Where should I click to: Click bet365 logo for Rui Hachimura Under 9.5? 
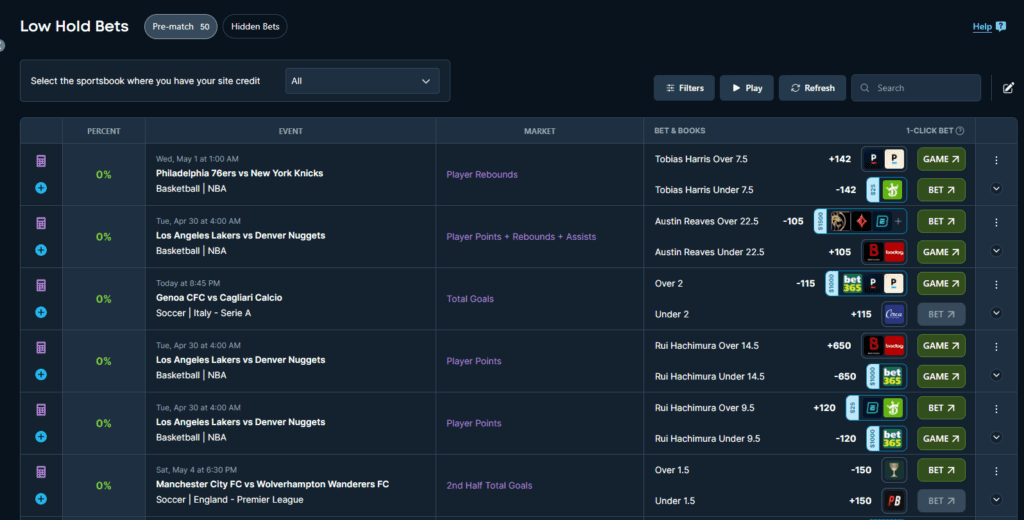click(x=892, y=438)
